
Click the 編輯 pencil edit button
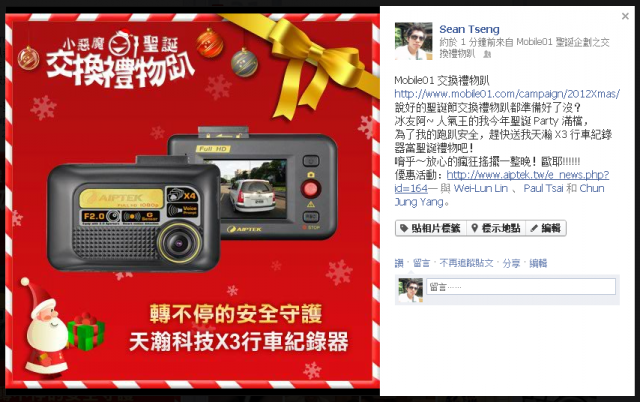(x=546, y=228)
